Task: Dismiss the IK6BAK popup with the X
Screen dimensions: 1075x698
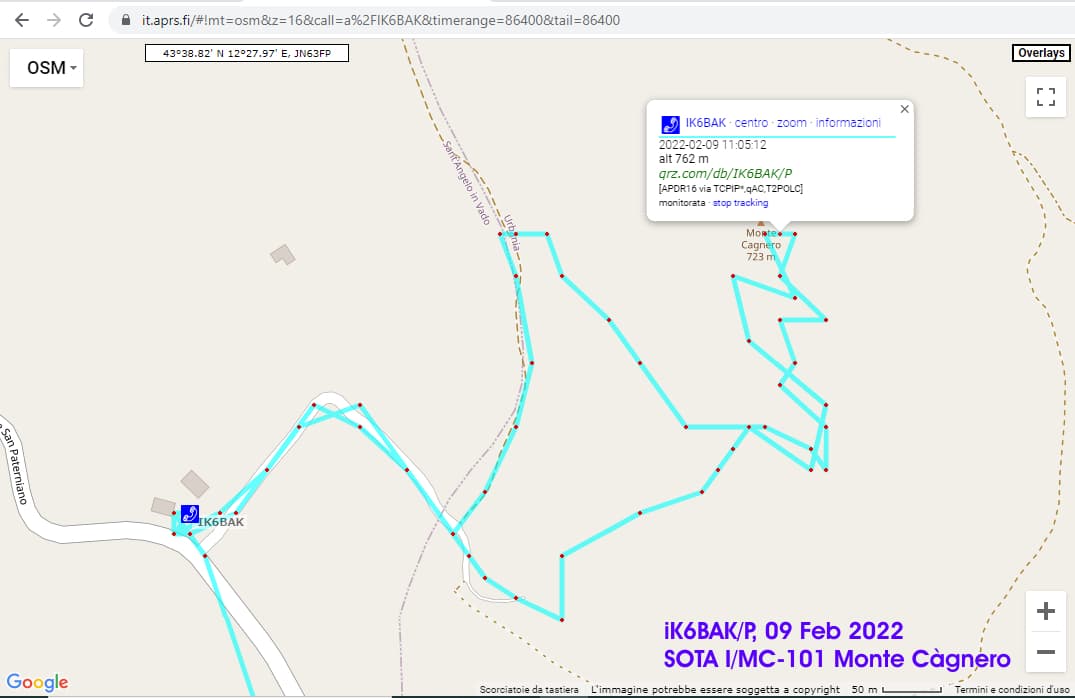Action: (904, 108)
